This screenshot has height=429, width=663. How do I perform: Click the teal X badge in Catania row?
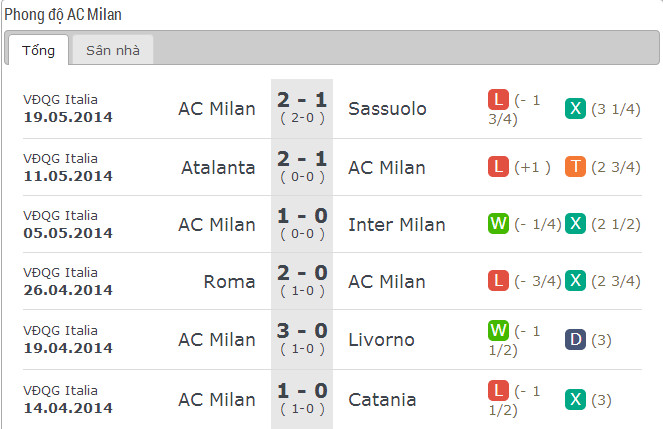575,399
